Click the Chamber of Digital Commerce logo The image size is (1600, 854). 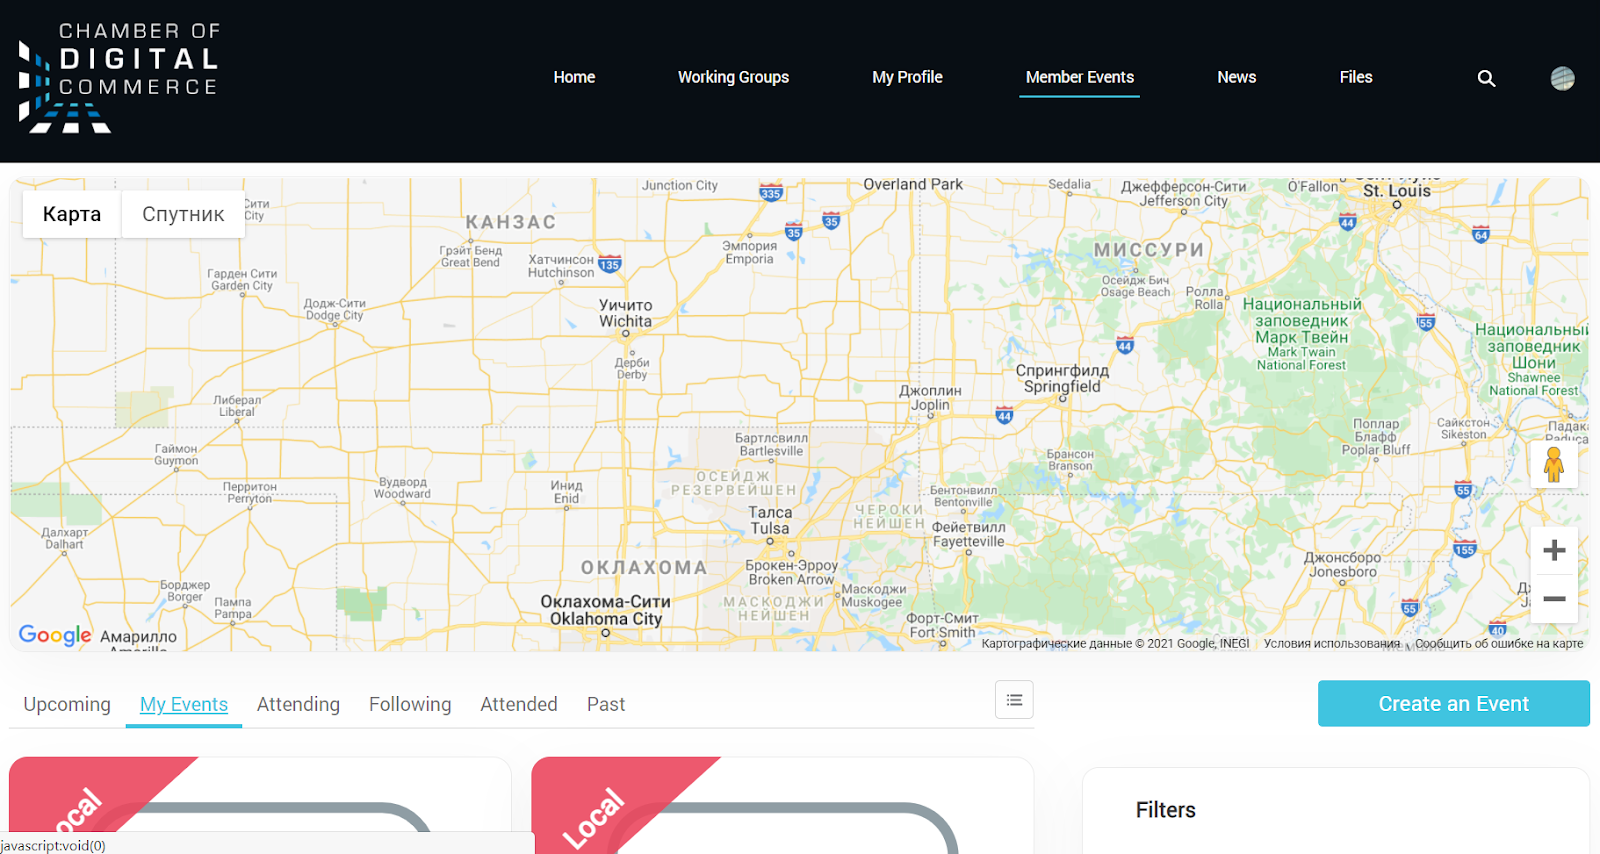tap(119, 77)
